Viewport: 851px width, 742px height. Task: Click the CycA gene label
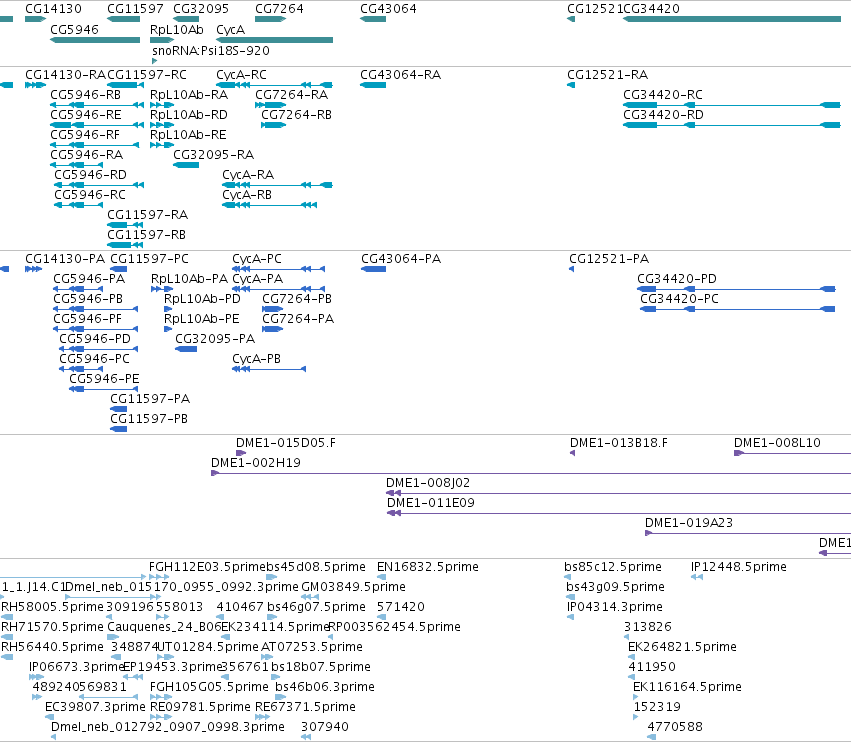coord(230,30)
